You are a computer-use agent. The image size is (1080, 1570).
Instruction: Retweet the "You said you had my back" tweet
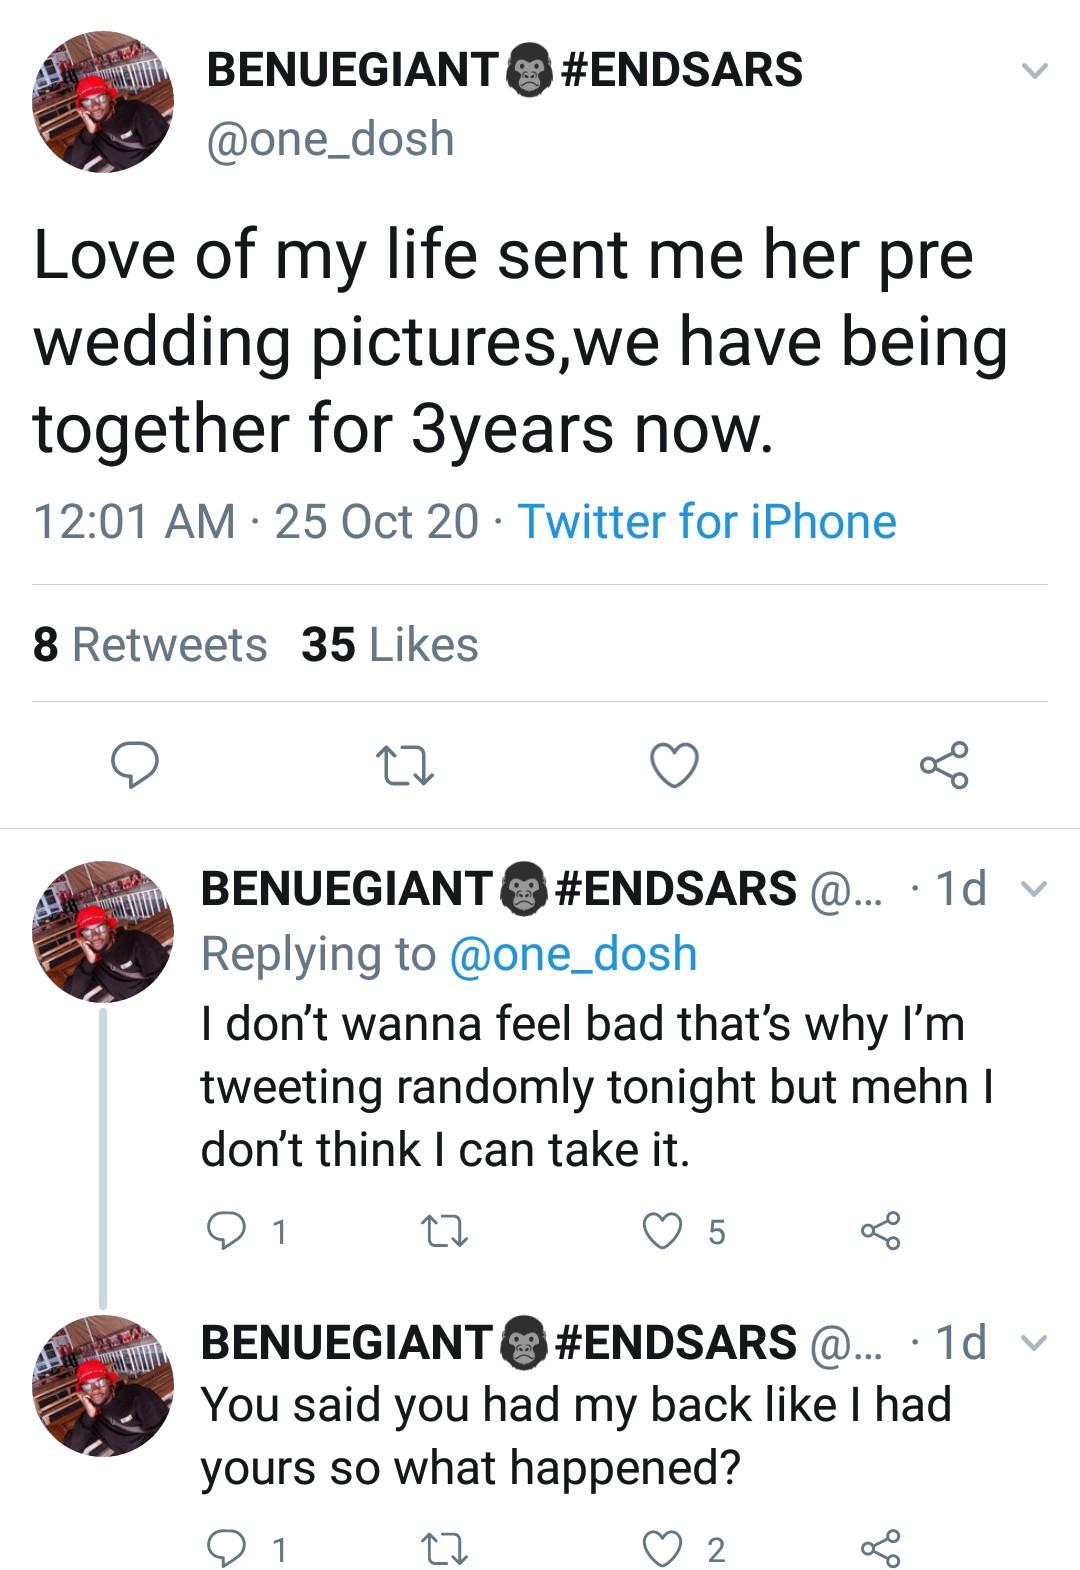pos(445,1549)
